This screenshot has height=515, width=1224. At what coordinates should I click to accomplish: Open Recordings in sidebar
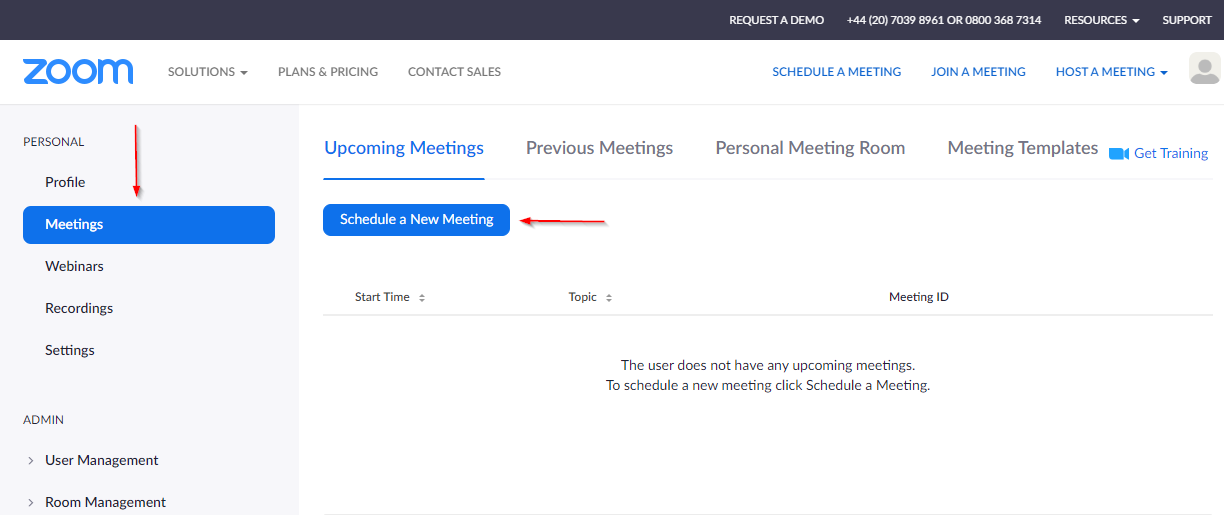click(79, 308)
